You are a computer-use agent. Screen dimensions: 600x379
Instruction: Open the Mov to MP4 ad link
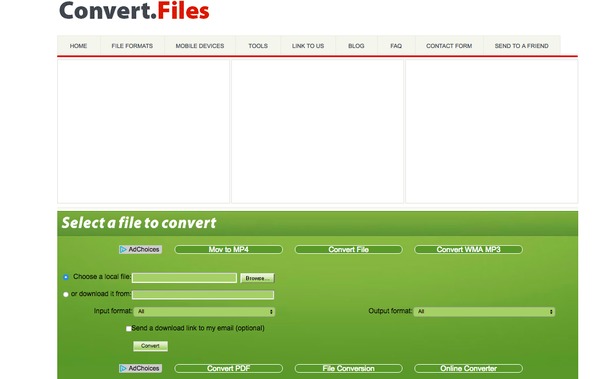click(x=228, y=250)
